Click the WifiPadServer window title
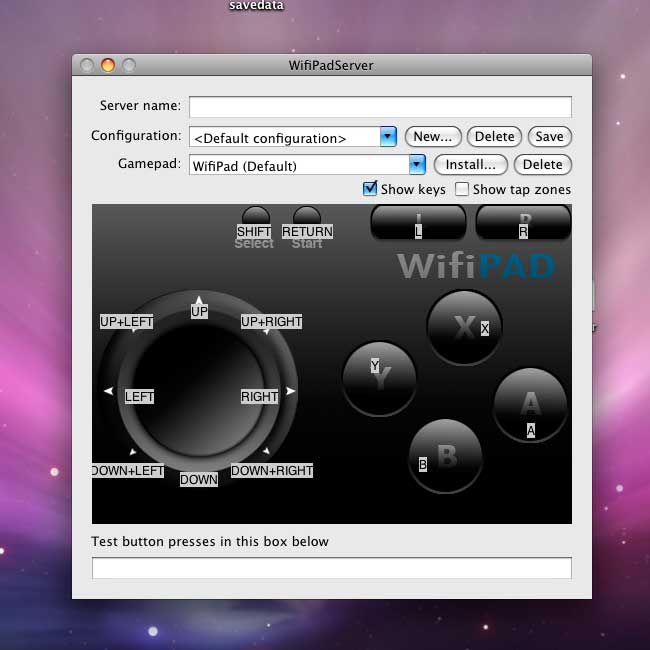Viewport: 650px width, 650px height. (x=331, y=65)
